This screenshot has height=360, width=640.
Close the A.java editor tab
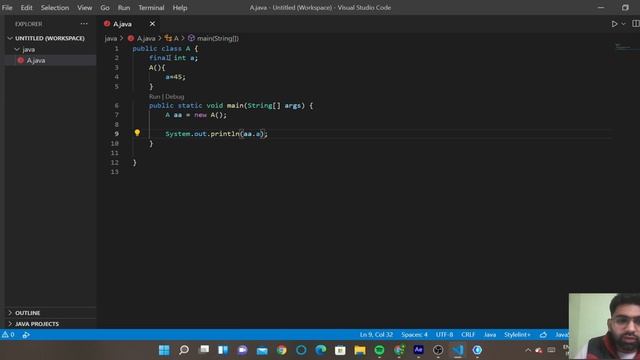pyautogui.click(x=152, y=24)
